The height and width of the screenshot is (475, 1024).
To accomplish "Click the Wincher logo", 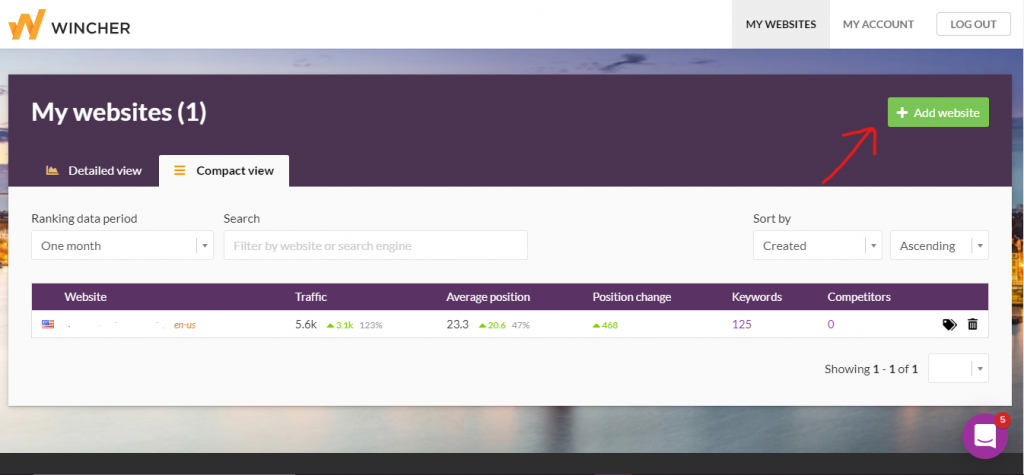I will click(x=69, y=25).
